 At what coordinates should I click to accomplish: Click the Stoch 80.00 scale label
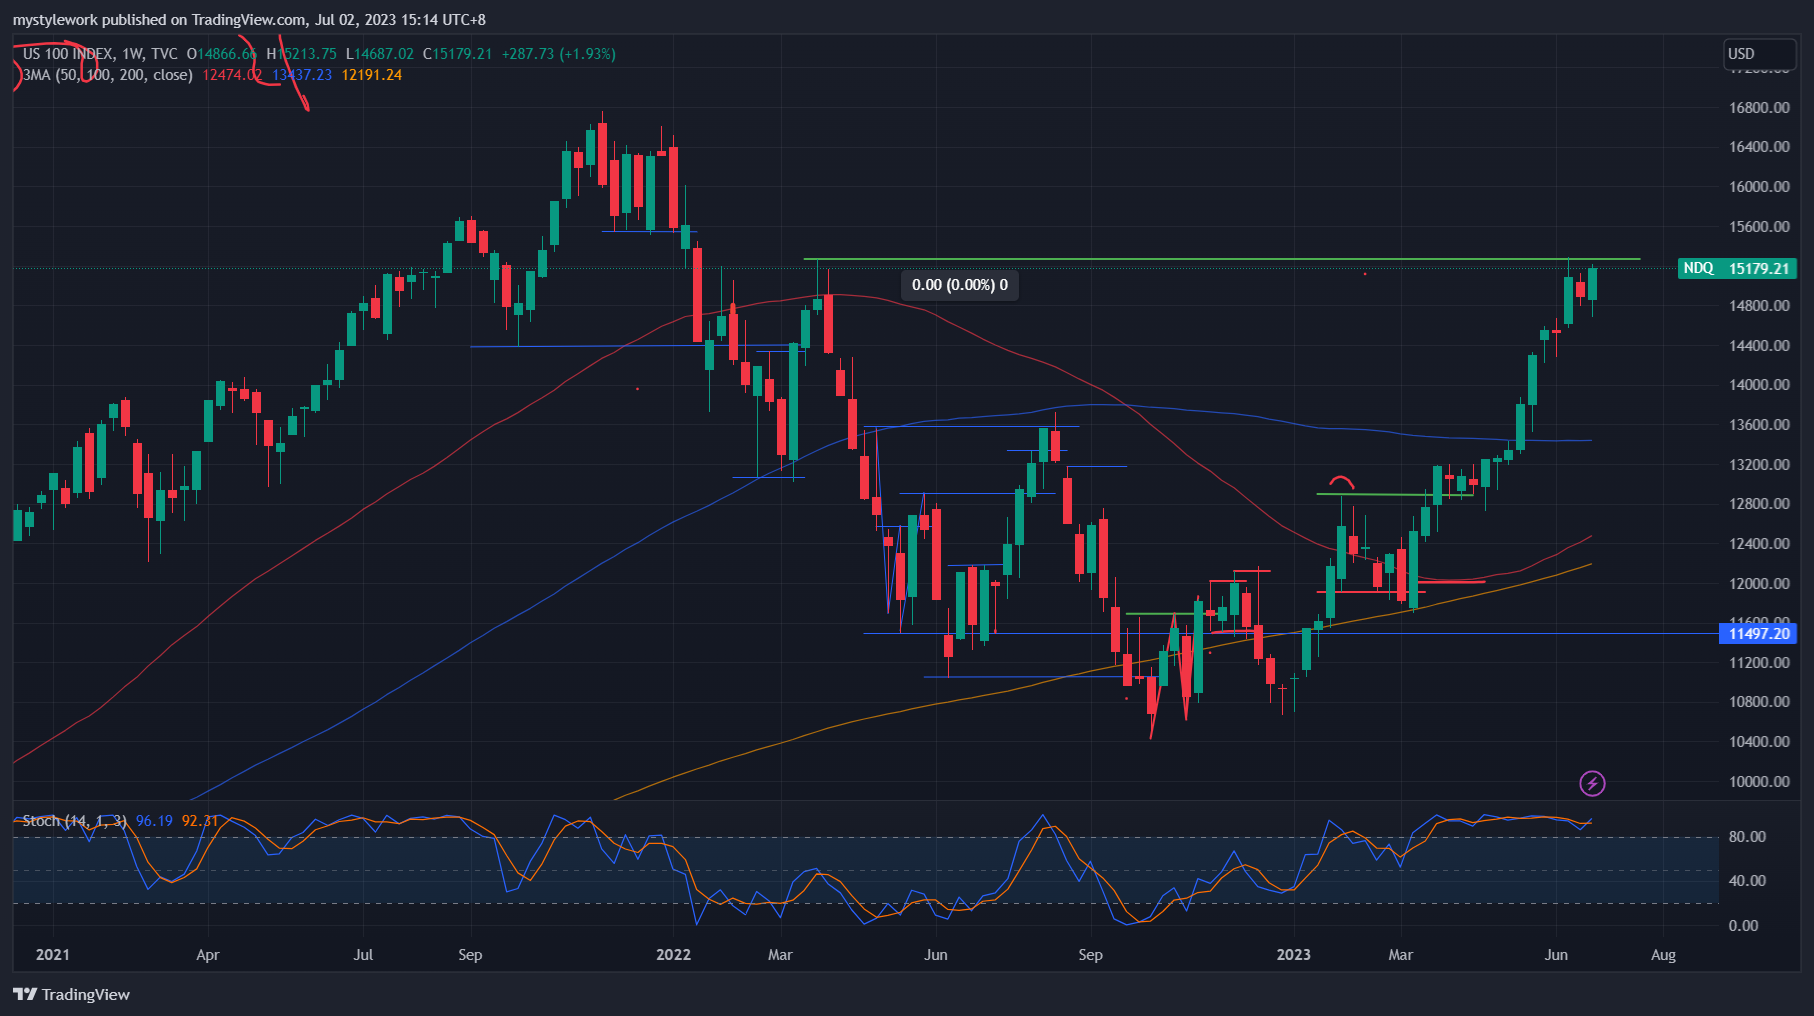pyautogui.click(x=1747, y=837)
